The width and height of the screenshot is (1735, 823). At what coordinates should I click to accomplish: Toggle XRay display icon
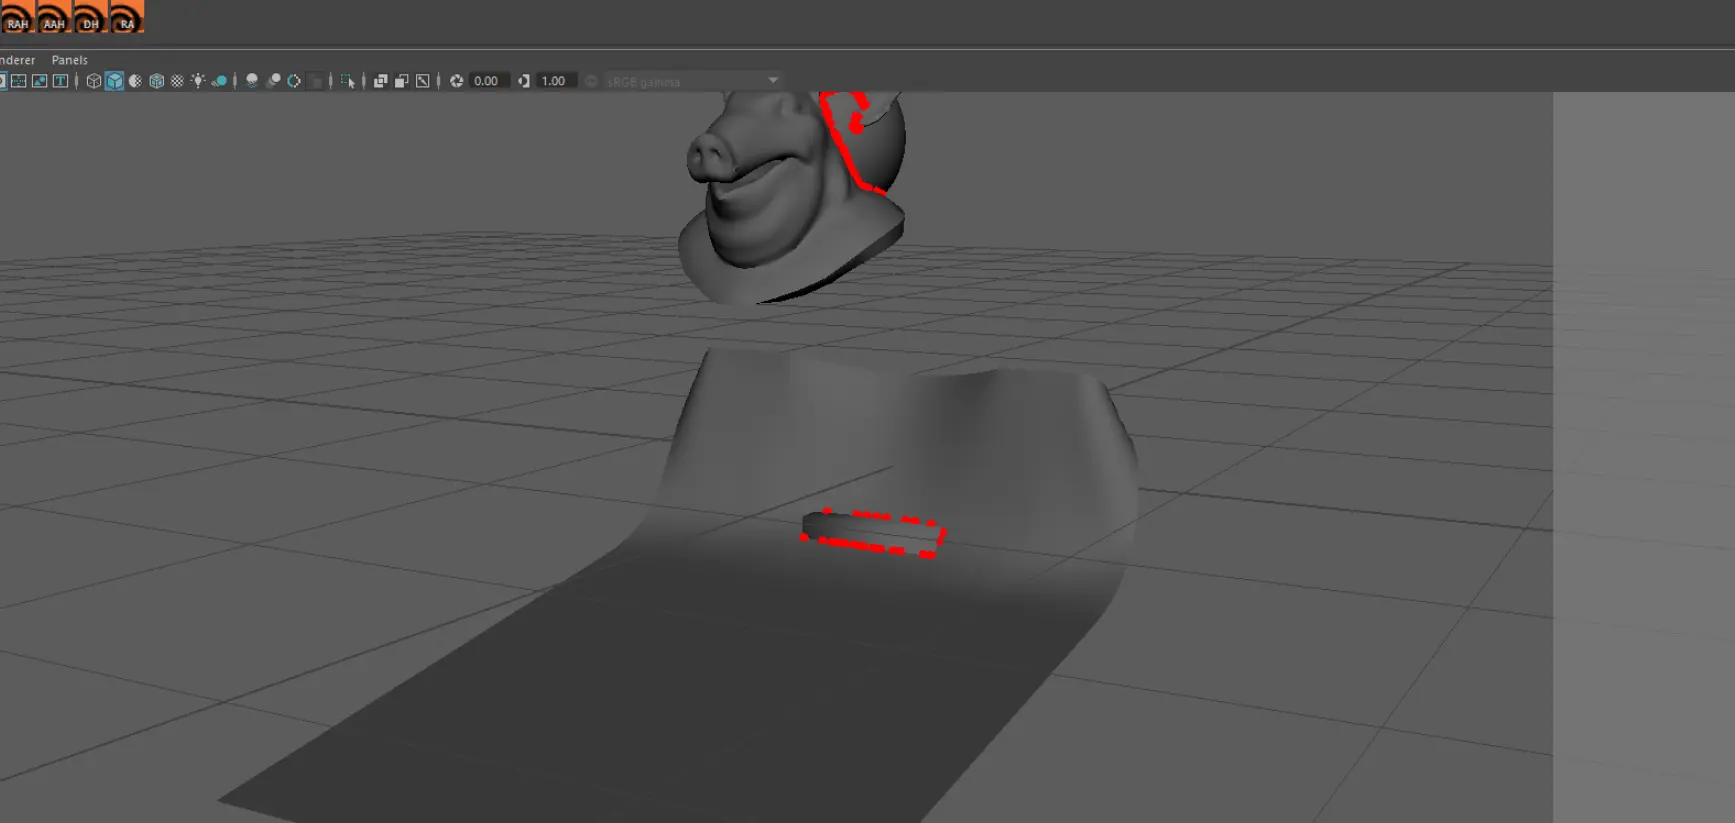[380, 81]
